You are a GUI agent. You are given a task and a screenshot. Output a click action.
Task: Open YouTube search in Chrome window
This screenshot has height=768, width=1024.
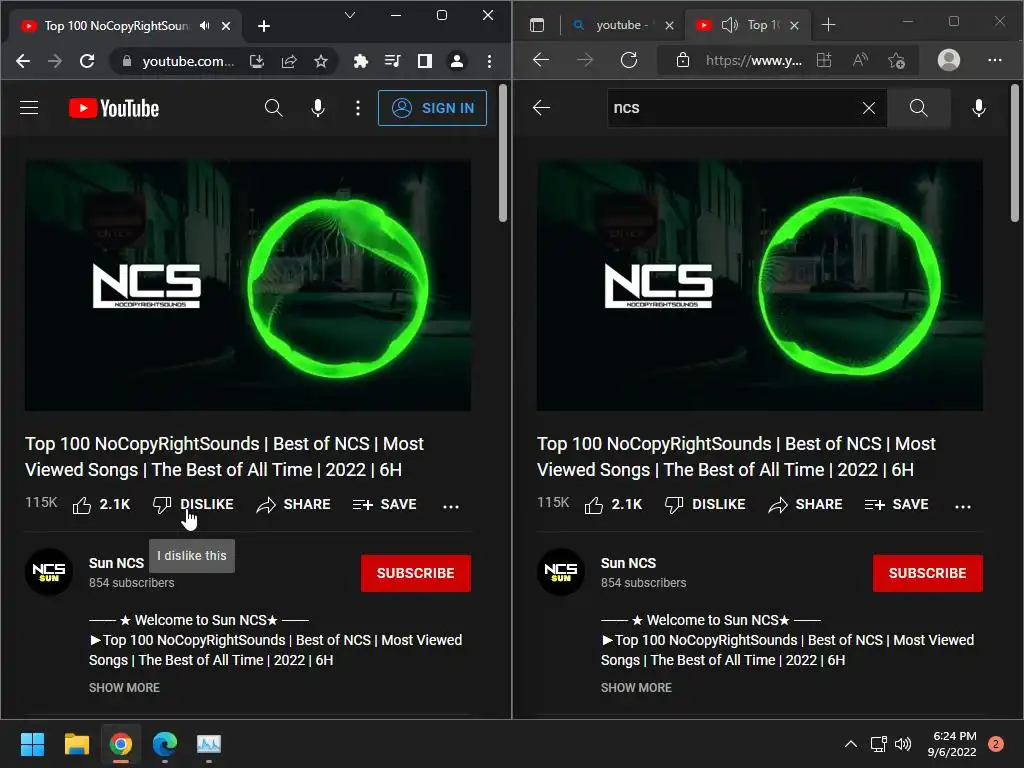(274, 108)
